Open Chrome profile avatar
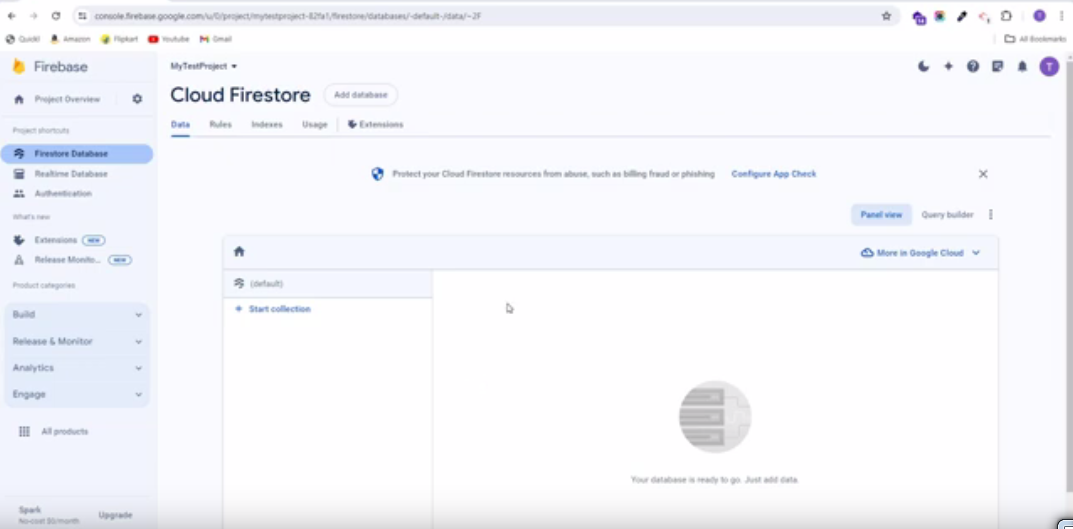The height and width of the screenshot is (529, 1073). tap(1039, 16)
